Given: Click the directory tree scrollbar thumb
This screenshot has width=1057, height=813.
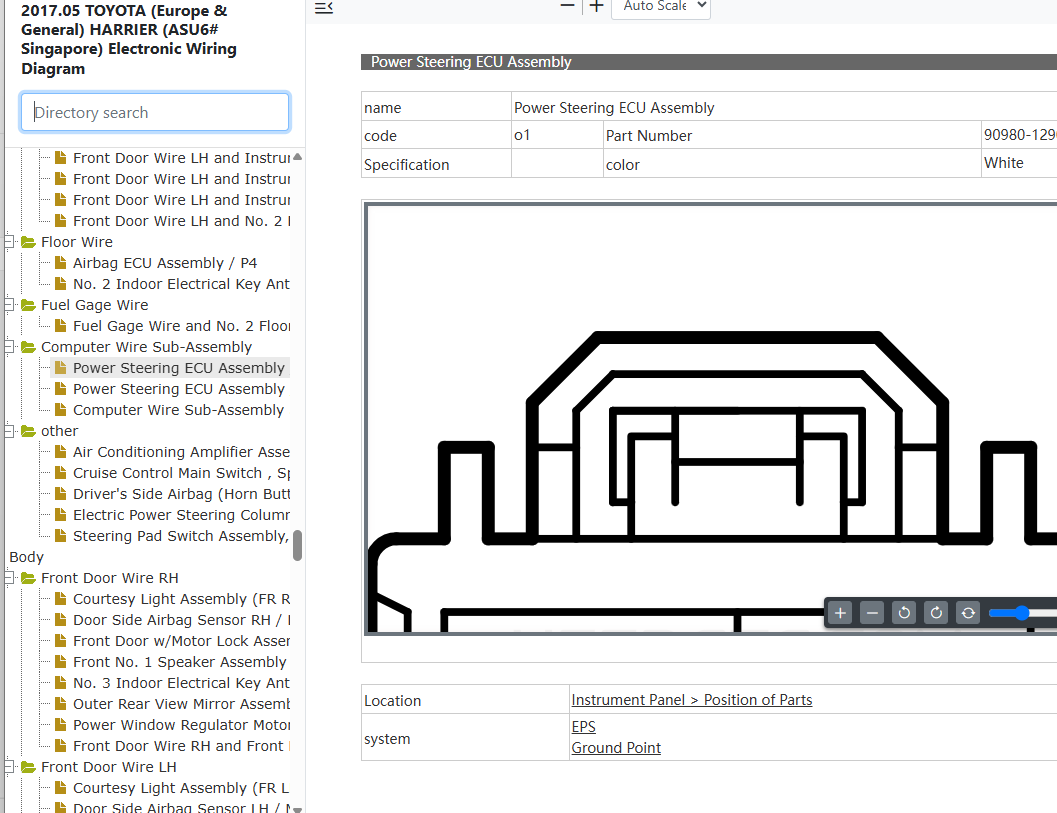Looking at the screenshot, I should pyautogui.click(x=297, y=545).
